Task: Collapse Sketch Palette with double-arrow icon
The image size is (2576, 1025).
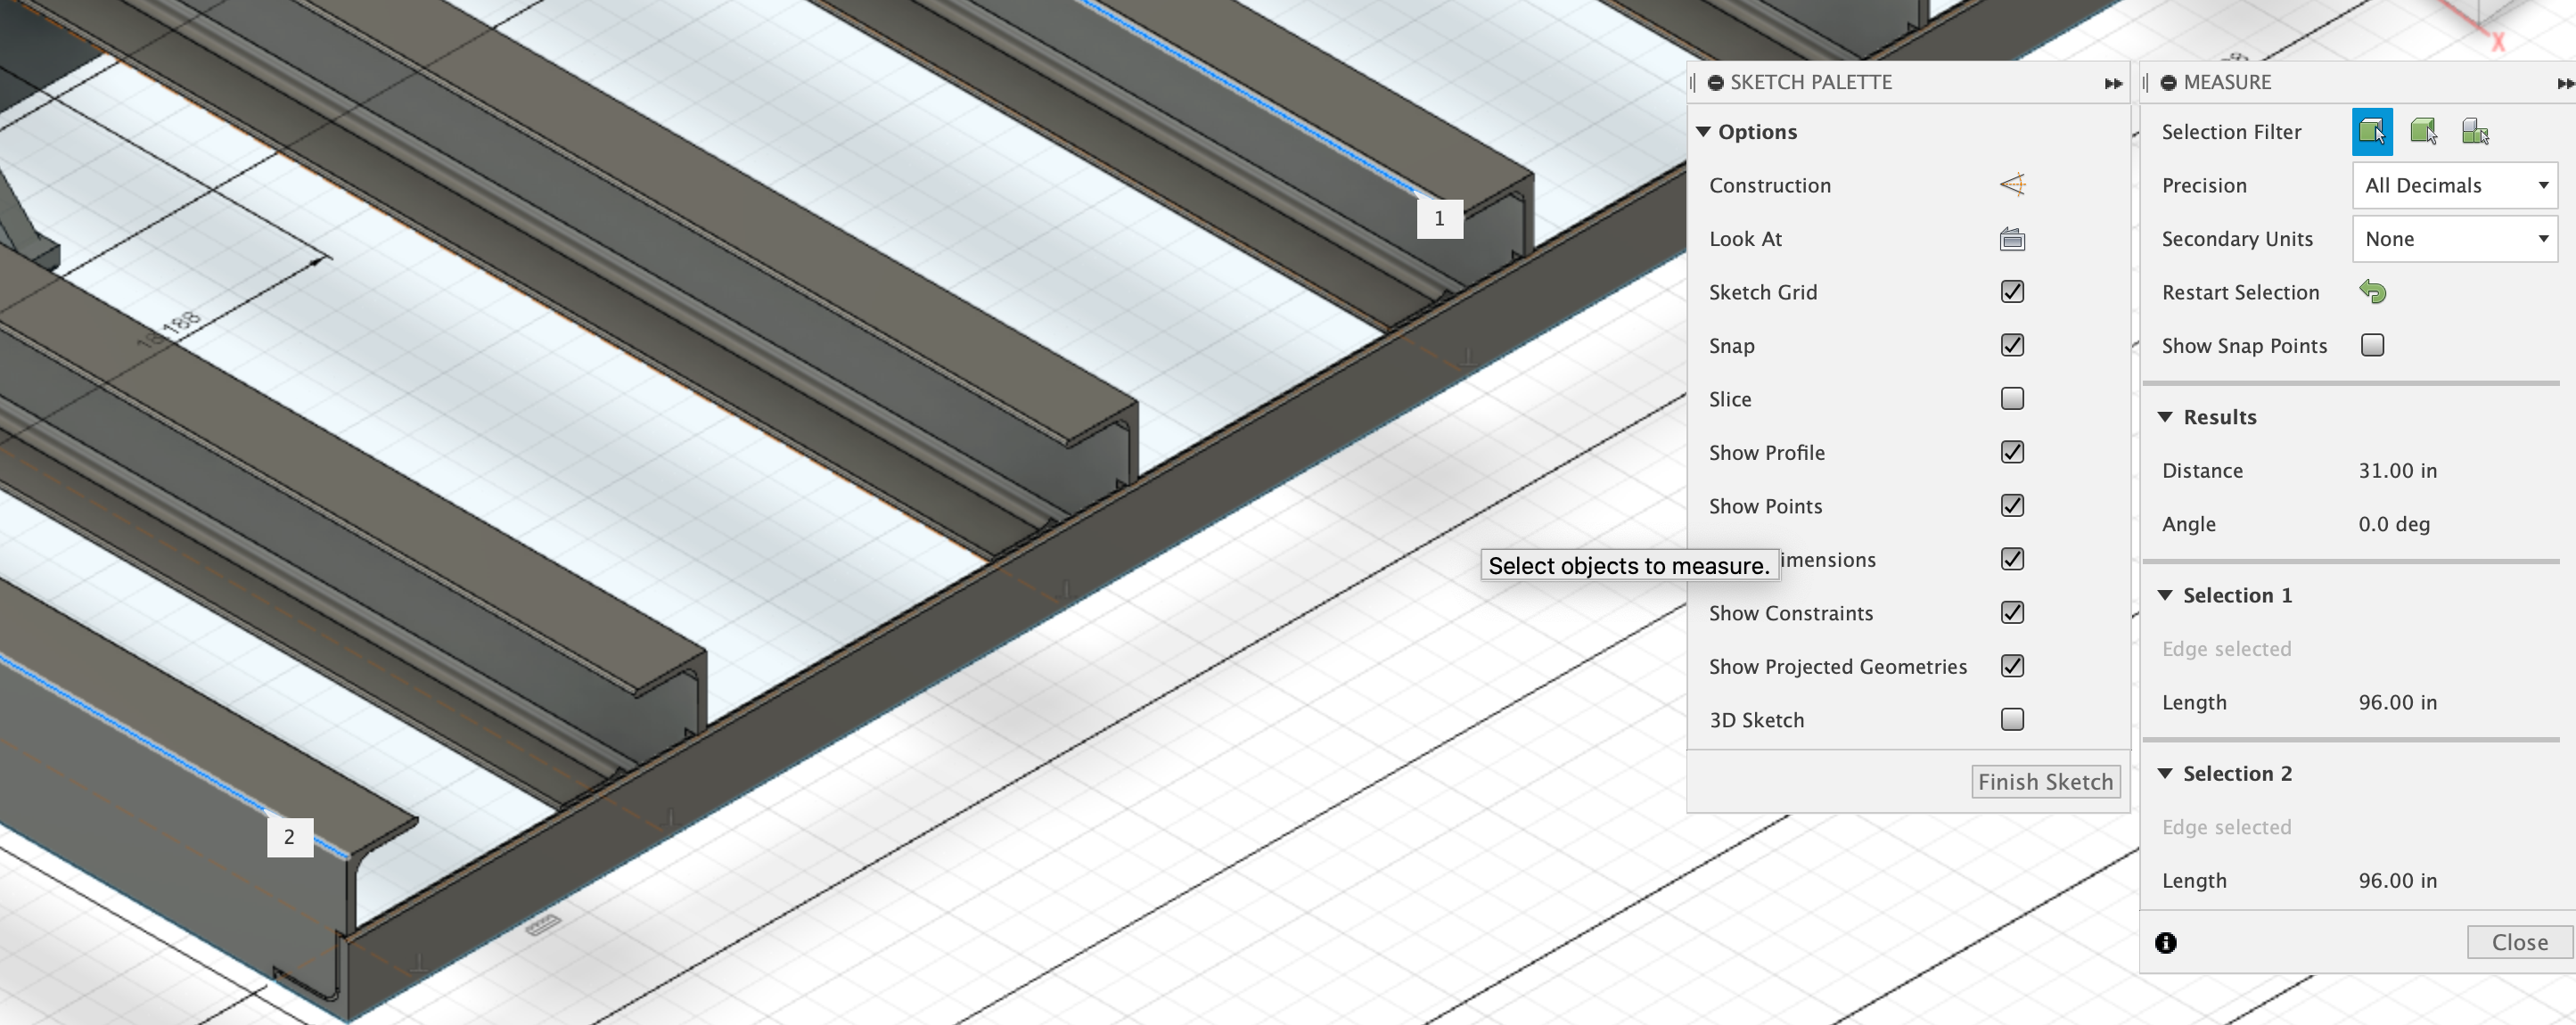Action: click(x=2112, y=84)
